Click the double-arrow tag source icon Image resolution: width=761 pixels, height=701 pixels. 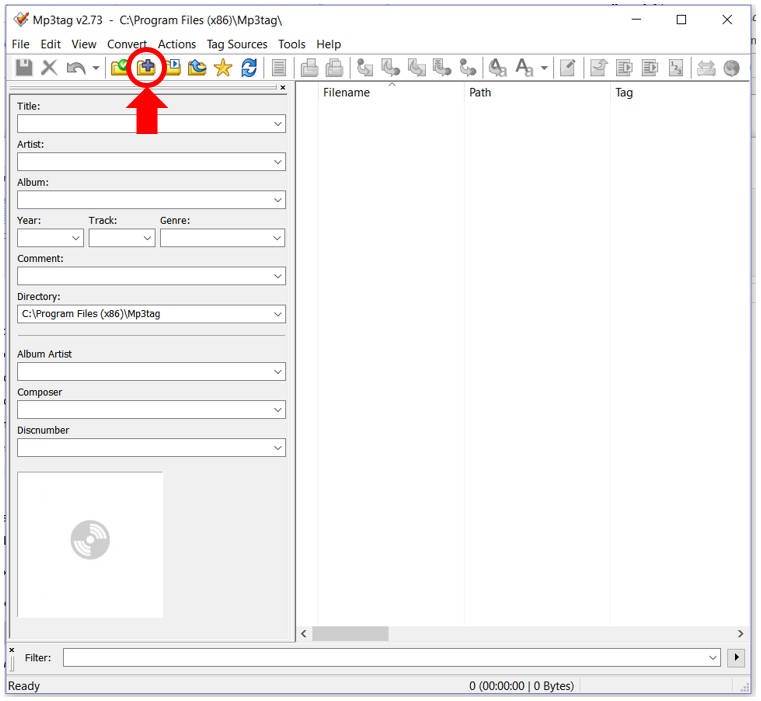click(x=706, y=67)
